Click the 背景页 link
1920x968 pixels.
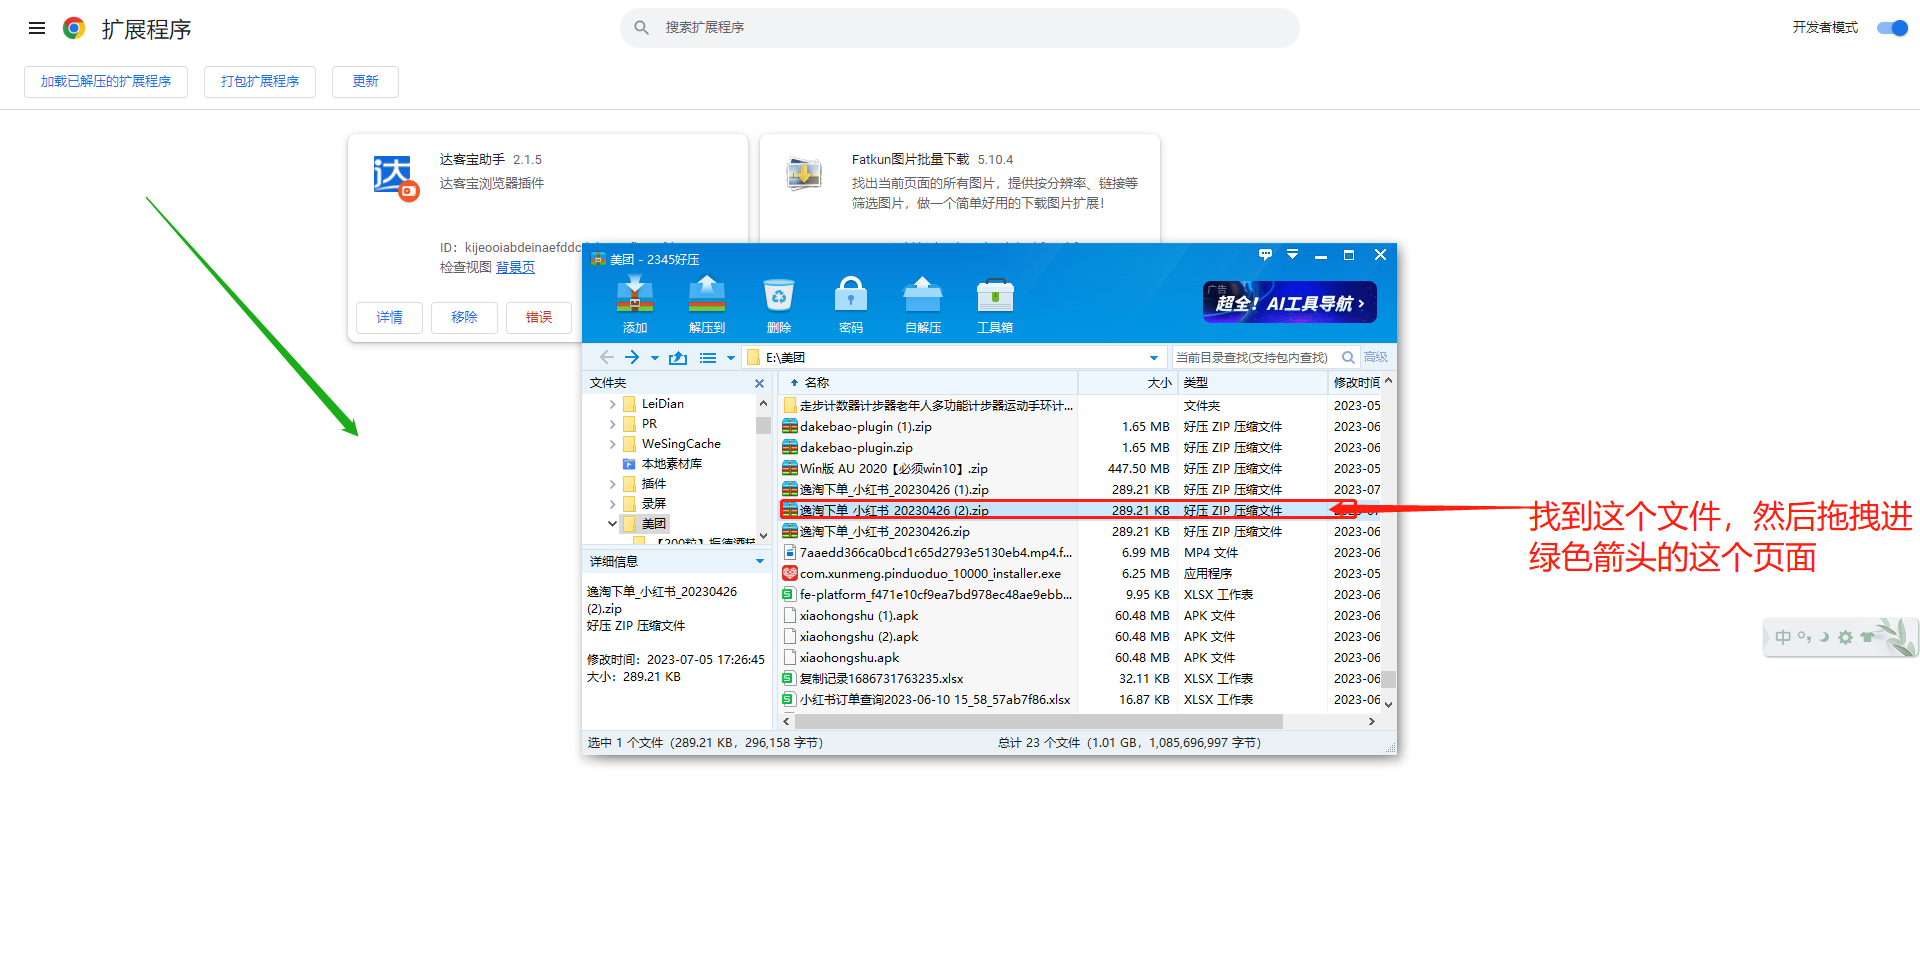[515, 268]
